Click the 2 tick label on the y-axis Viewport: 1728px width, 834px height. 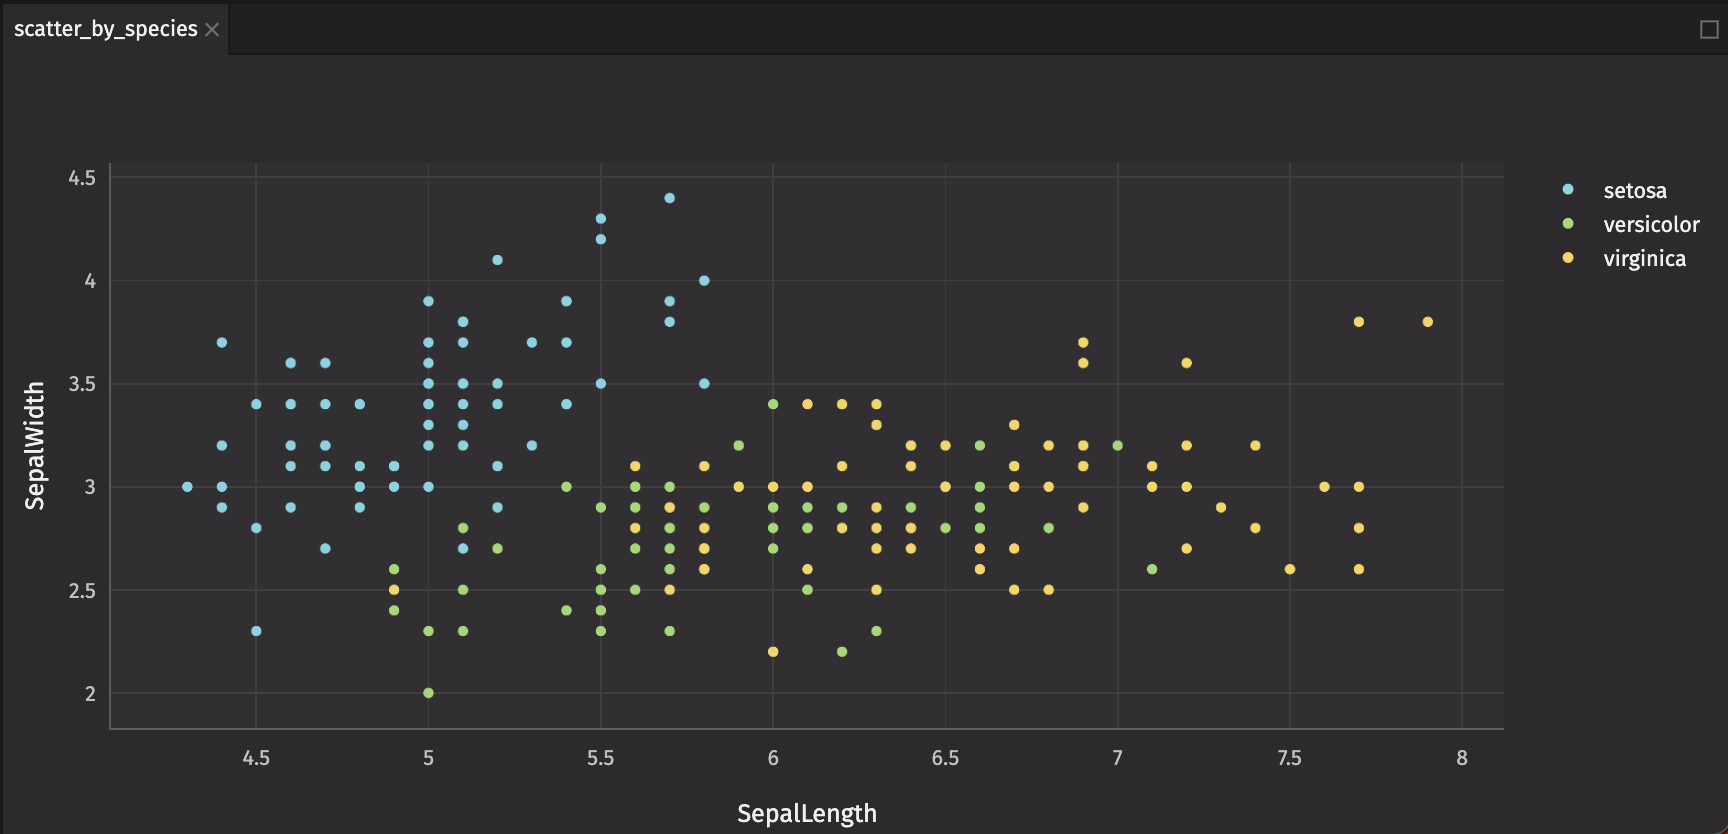click(90, 694)
